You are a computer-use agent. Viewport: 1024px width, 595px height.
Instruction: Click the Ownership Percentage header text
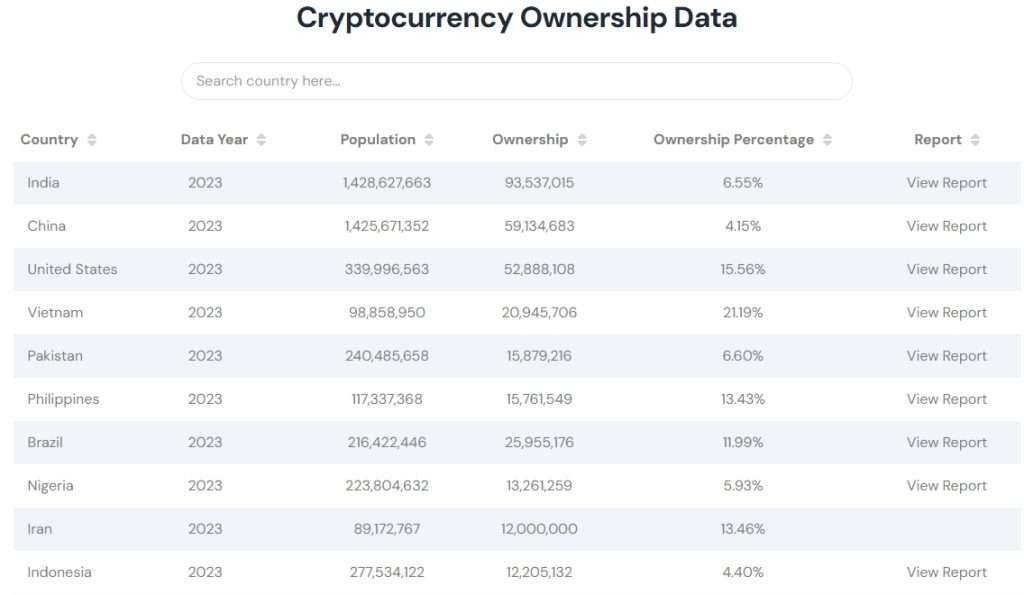click(733, 140)
